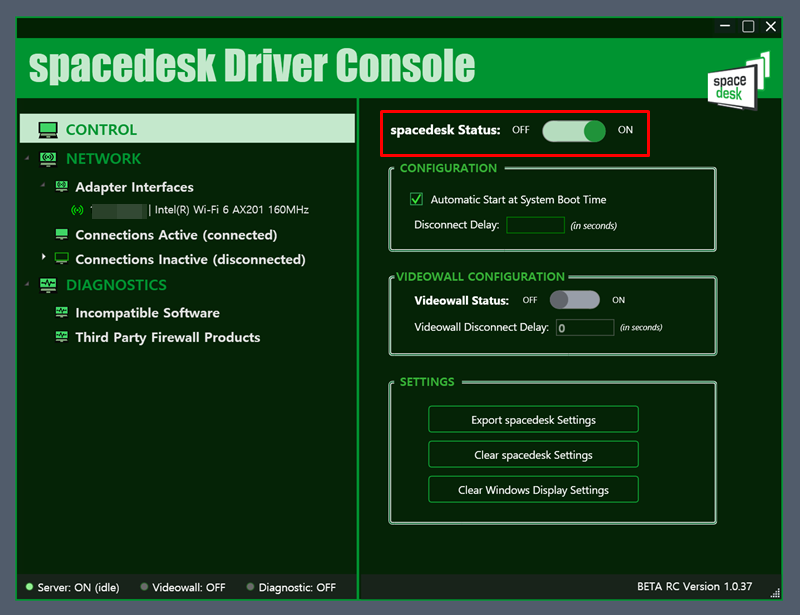Collapse the DIAGNOSTICS tree section
This screenshot has width=800, height=615.
(27, 284)
